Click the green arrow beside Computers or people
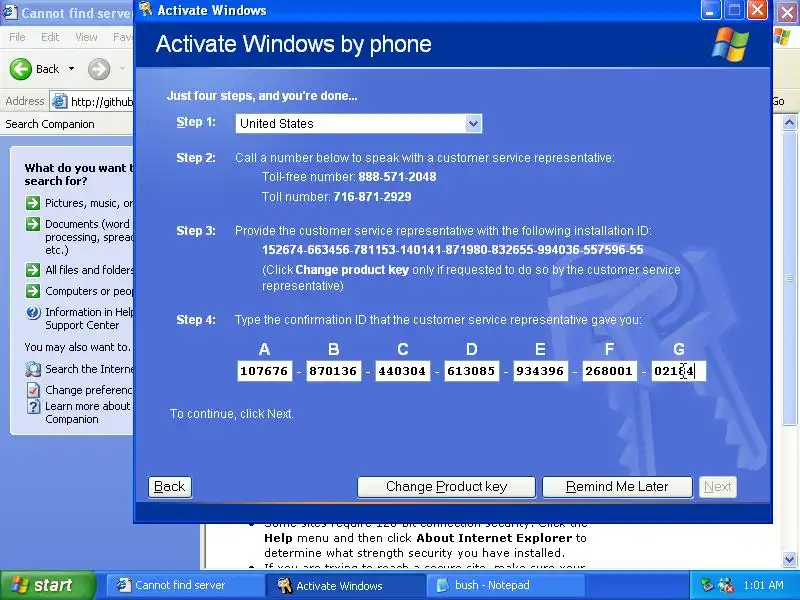This screenshot has width=800, height=600. tap(33, 291)
